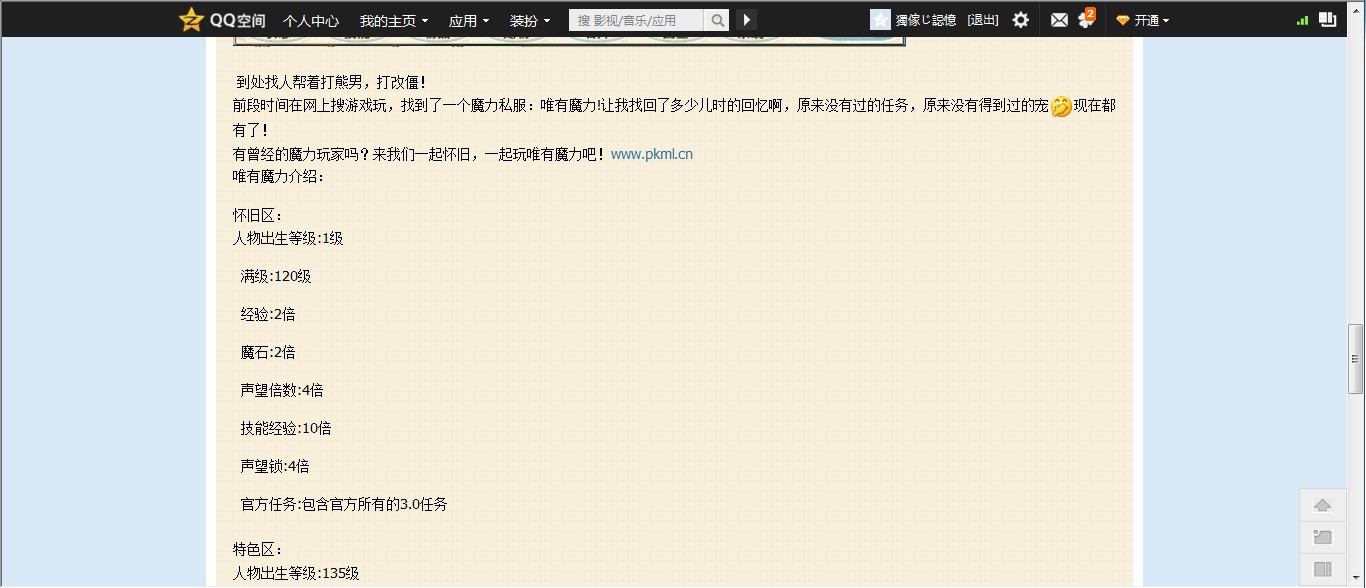Click the green signal strength icon
This screenshot has width=1366, height=588.
point(1302,20)
